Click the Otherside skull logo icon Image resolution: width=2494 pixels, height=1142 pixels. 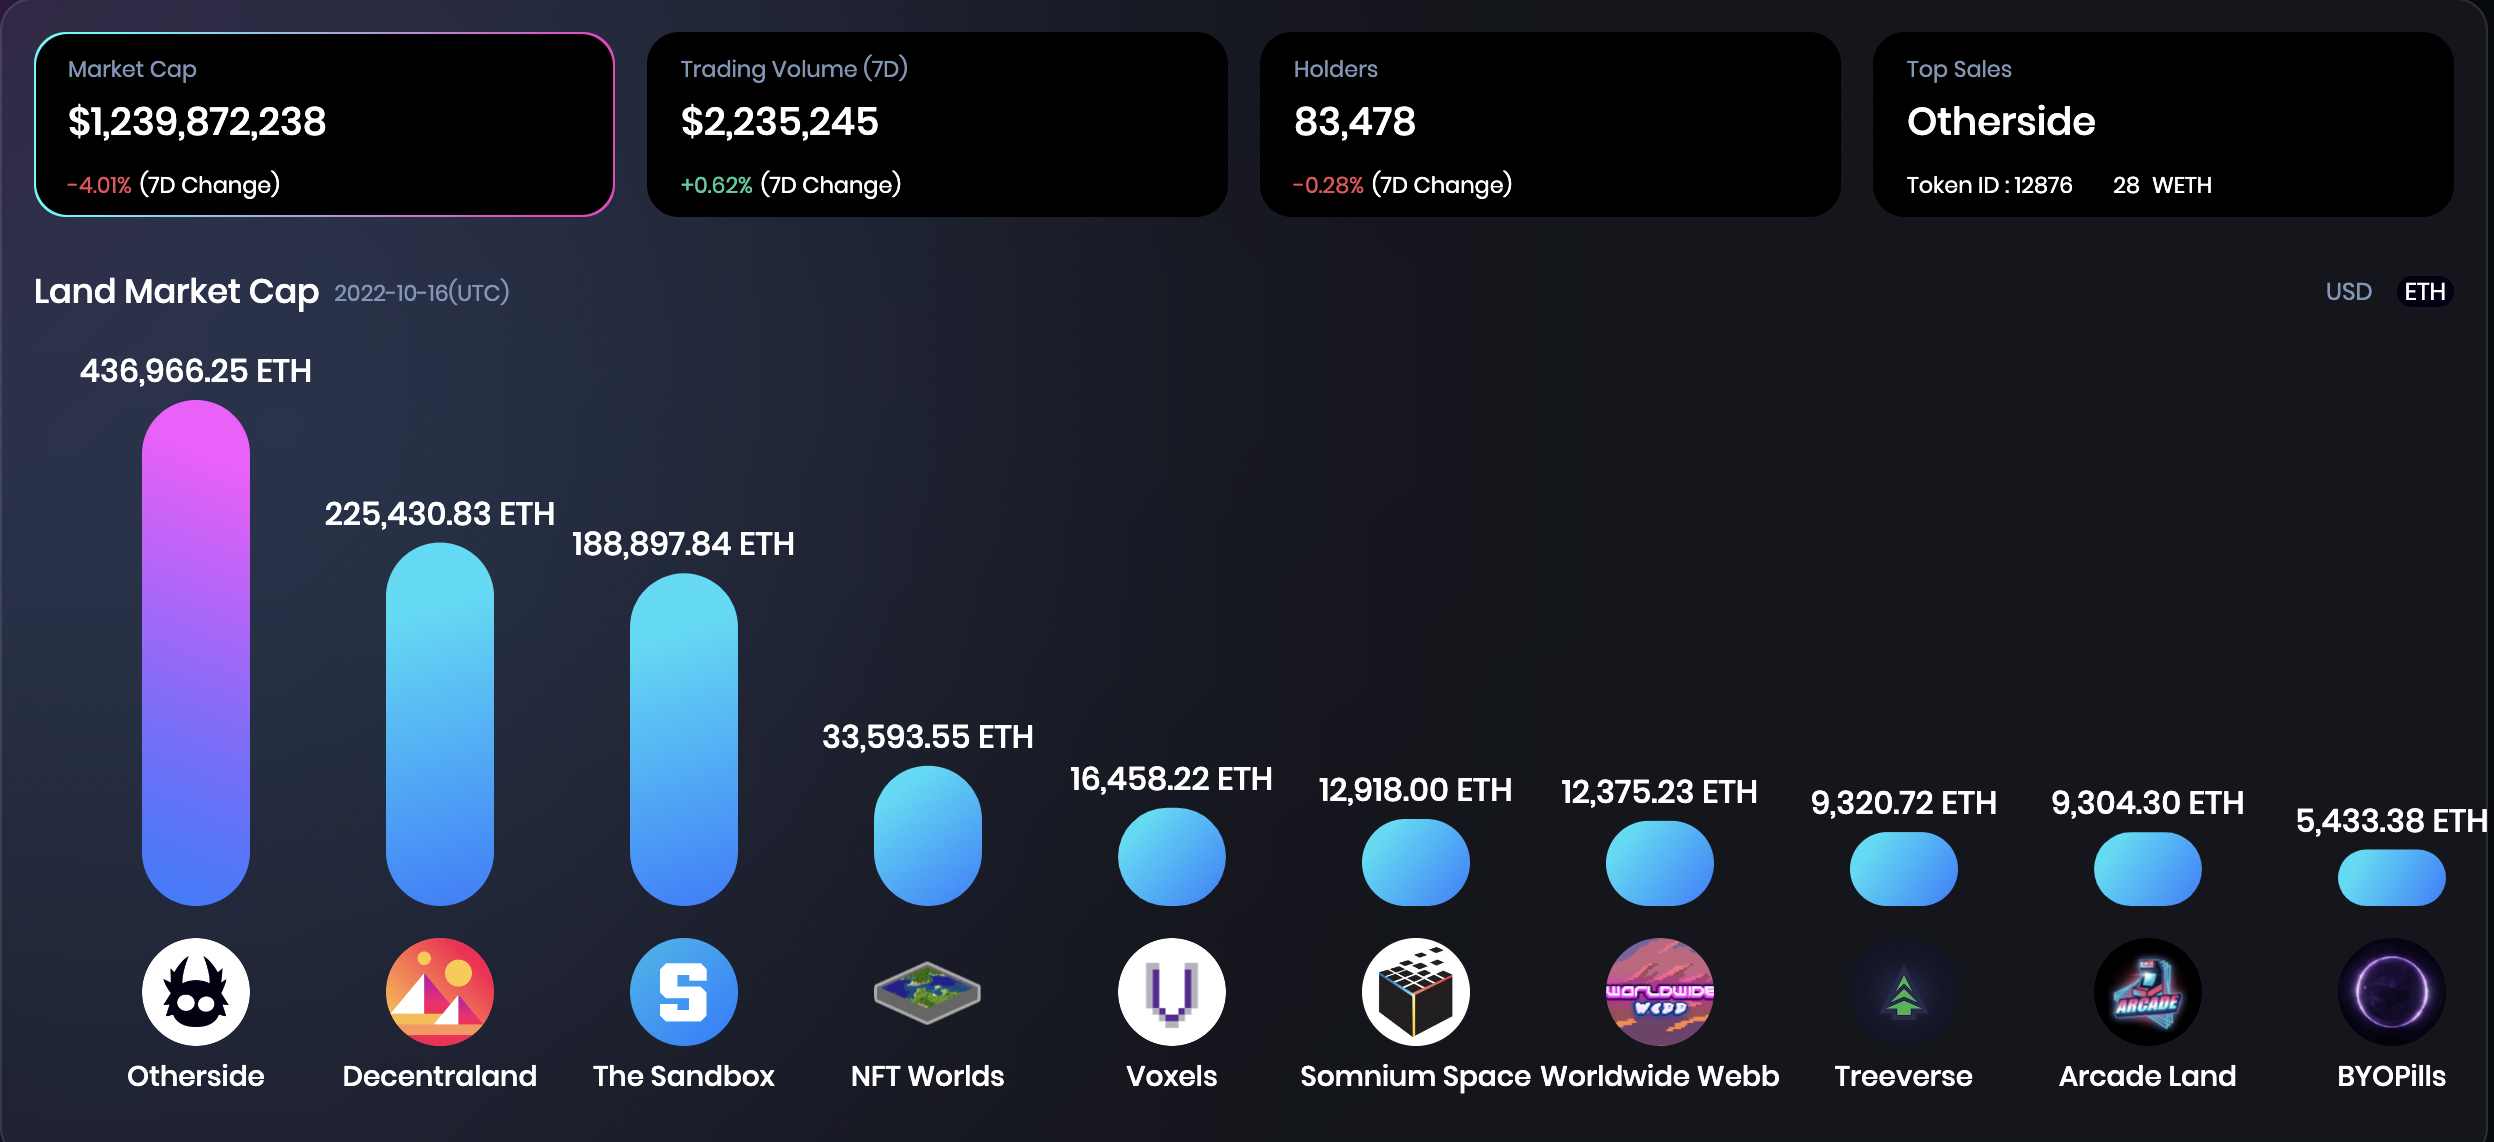pyautogui.click(x=196, y=991)
